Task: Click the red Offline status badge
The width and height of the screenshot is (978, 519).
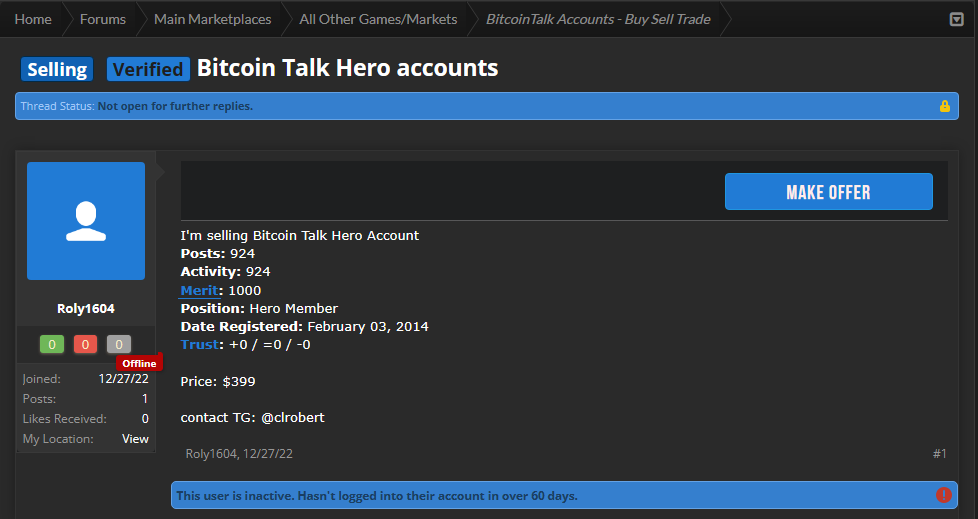Action: 139,363
